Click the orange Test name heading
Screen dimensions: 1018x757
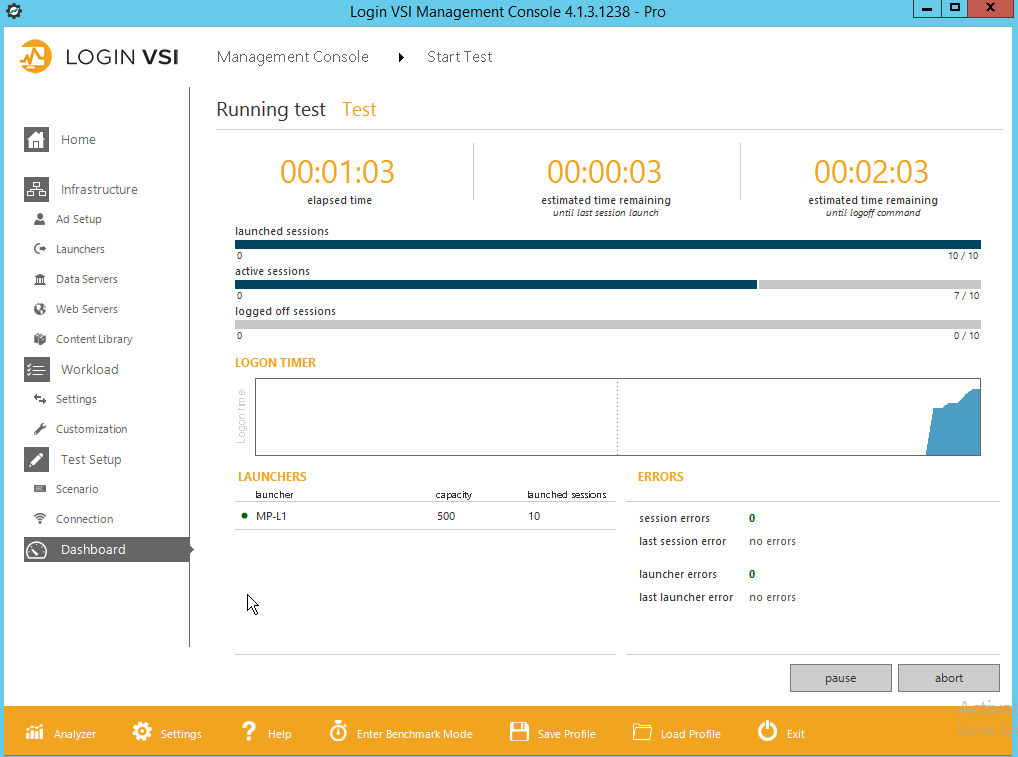coord(359,110)
